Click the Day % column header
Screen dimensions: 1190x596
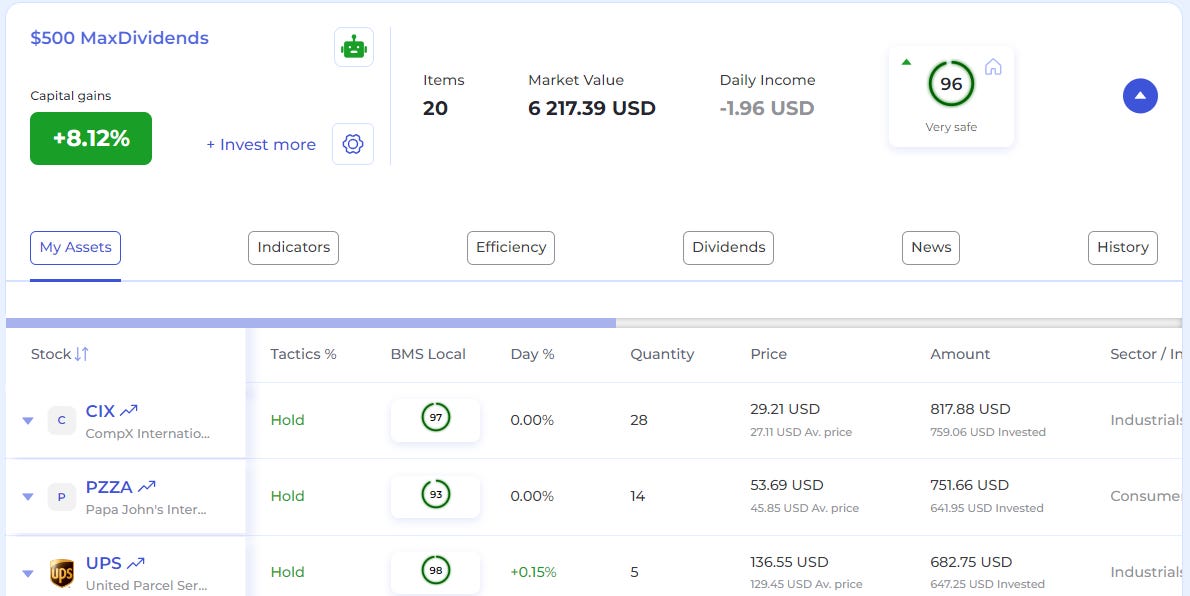click(x=533, y=354)
